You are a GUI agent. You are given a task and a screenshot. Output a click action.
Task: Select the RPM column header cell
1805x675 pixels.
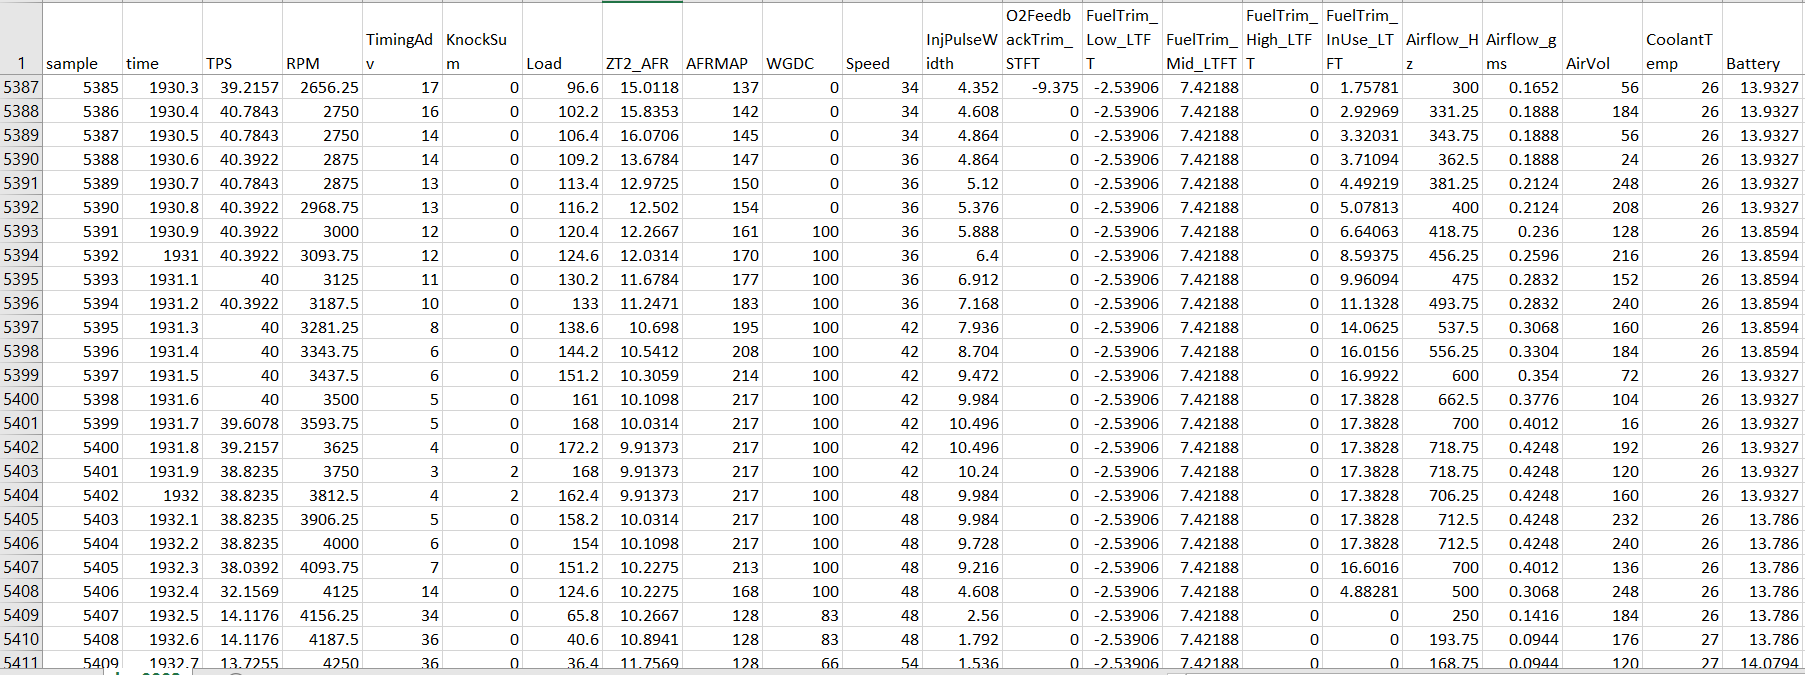[321, 40]
